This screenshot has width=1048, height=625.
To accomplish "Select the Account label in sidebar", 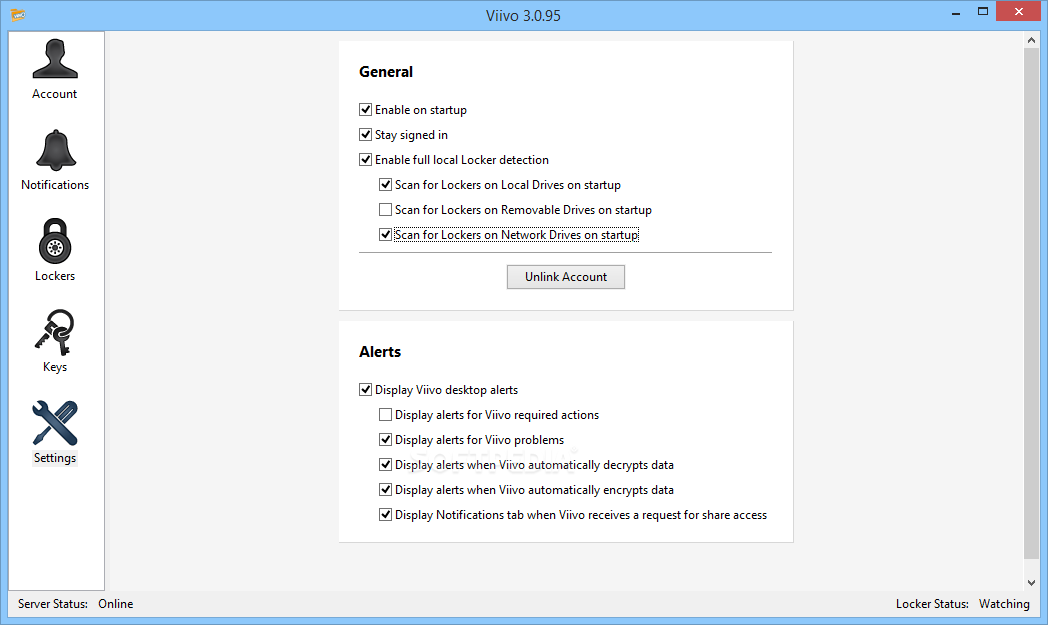I will (55, 94).
